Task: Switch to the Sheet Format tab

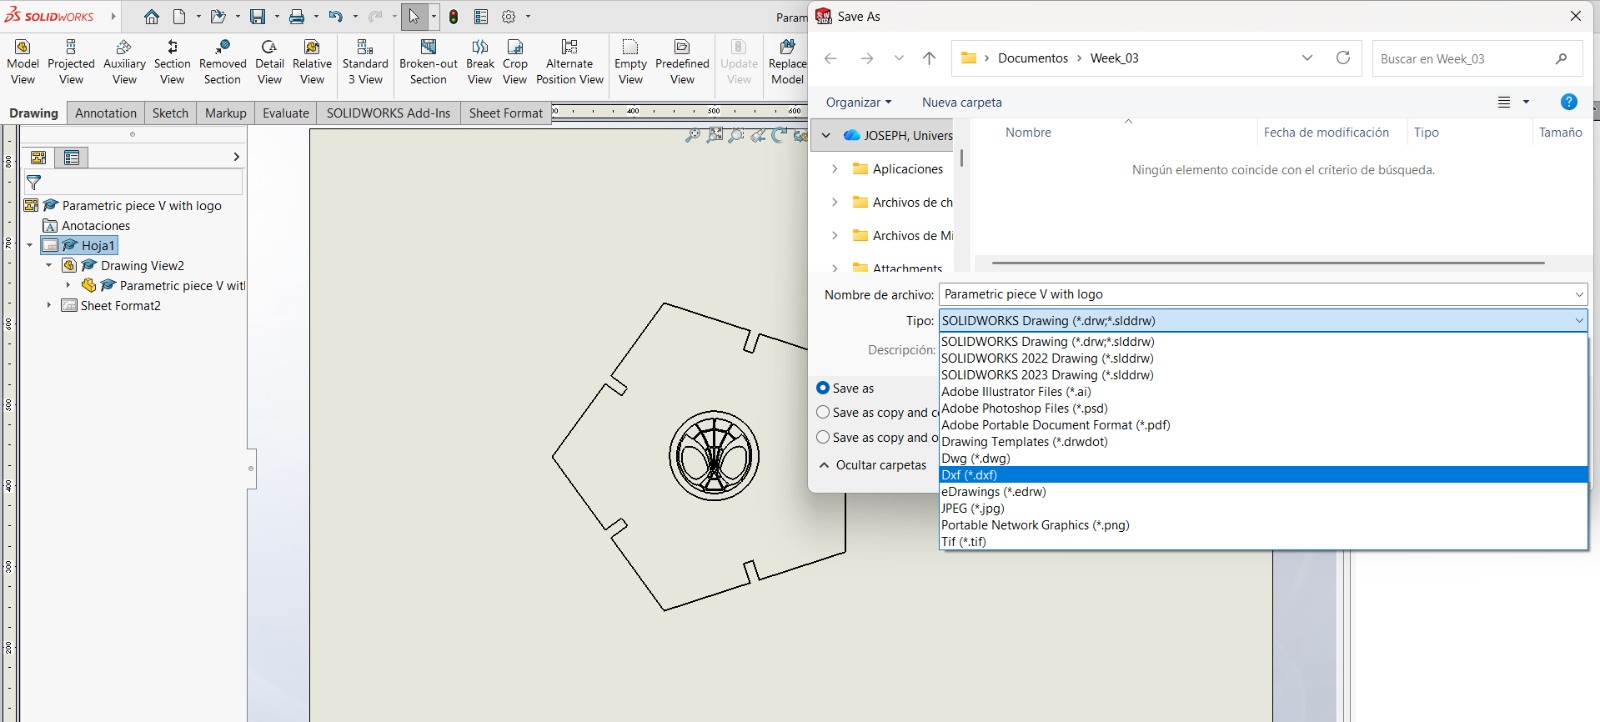Action: coord(506,113)
